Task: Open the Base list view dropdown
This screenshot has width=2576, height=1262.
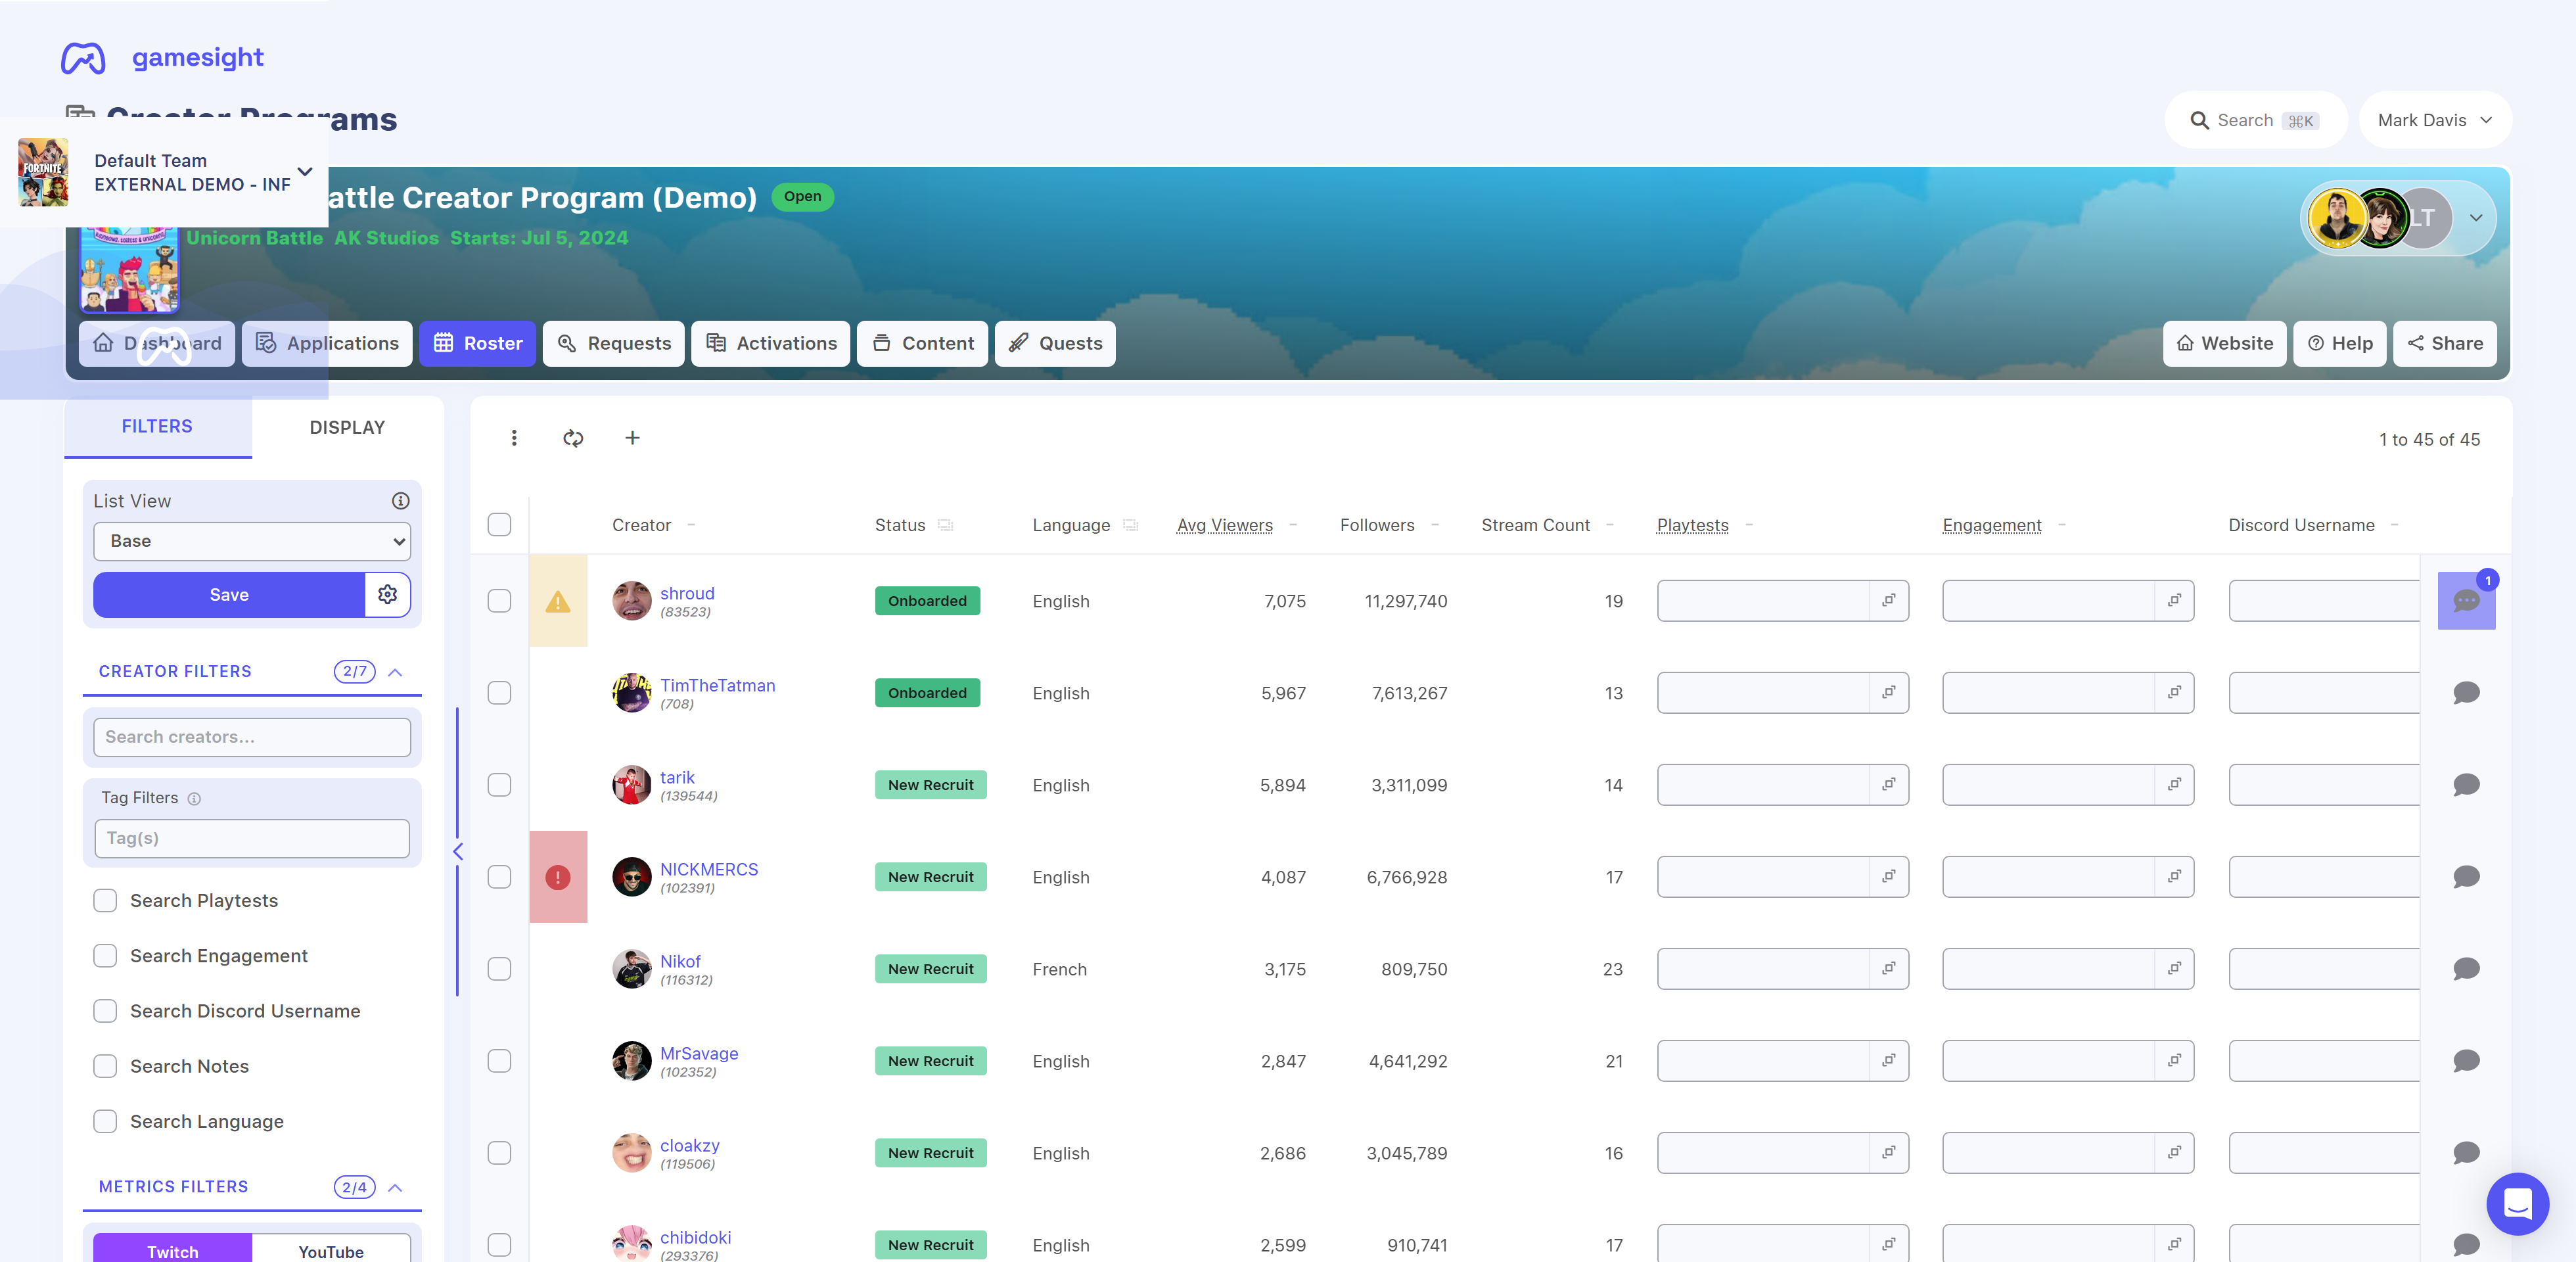Action: [x=252, y=541]
